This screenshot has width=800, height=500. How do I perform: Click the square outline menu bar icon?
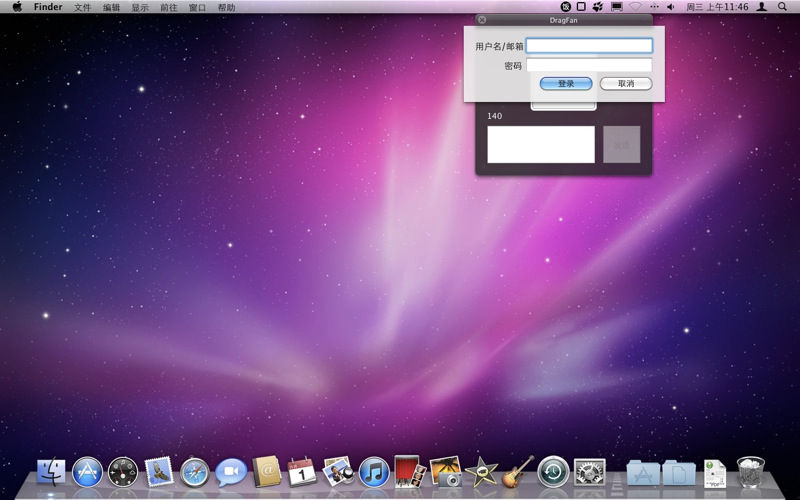point(581,7)
